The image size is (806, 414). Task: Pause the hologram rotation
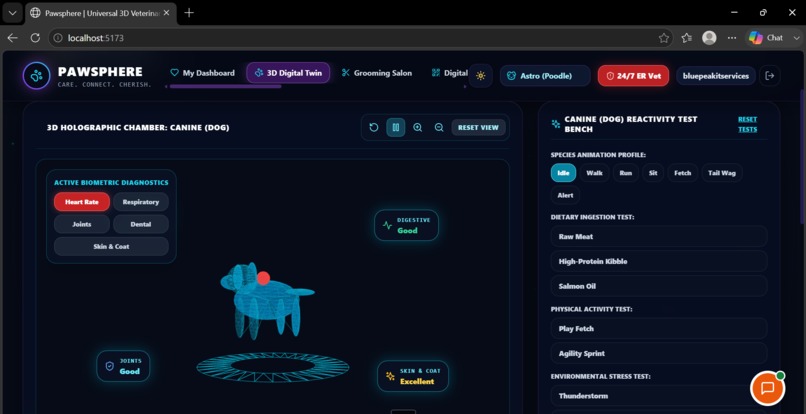396,128
